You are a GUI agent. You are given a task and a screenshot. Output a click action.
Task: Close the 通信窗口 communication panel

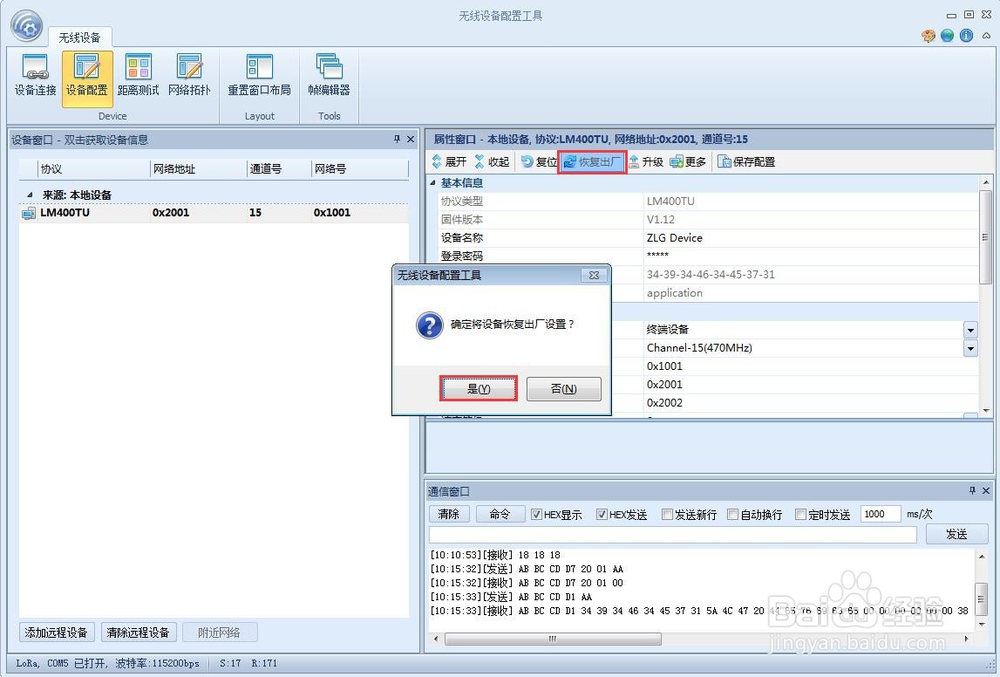(986, 490)
